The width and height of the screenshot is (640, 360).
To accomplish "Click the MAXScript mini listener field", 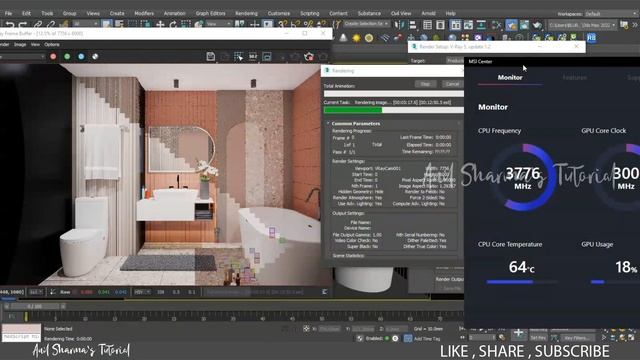I will (21, 338).
